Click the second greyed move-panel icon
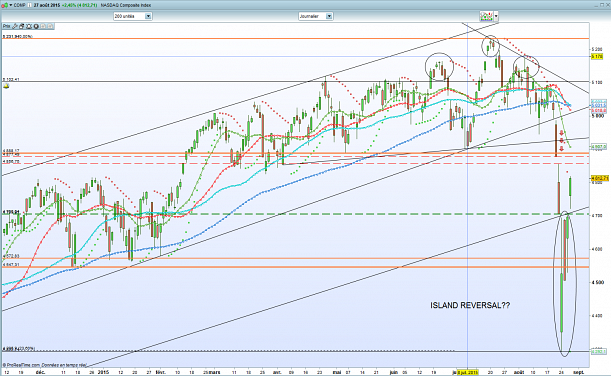Image resolution: width=611 pixels, height=376 pixels. pos(50,26)
